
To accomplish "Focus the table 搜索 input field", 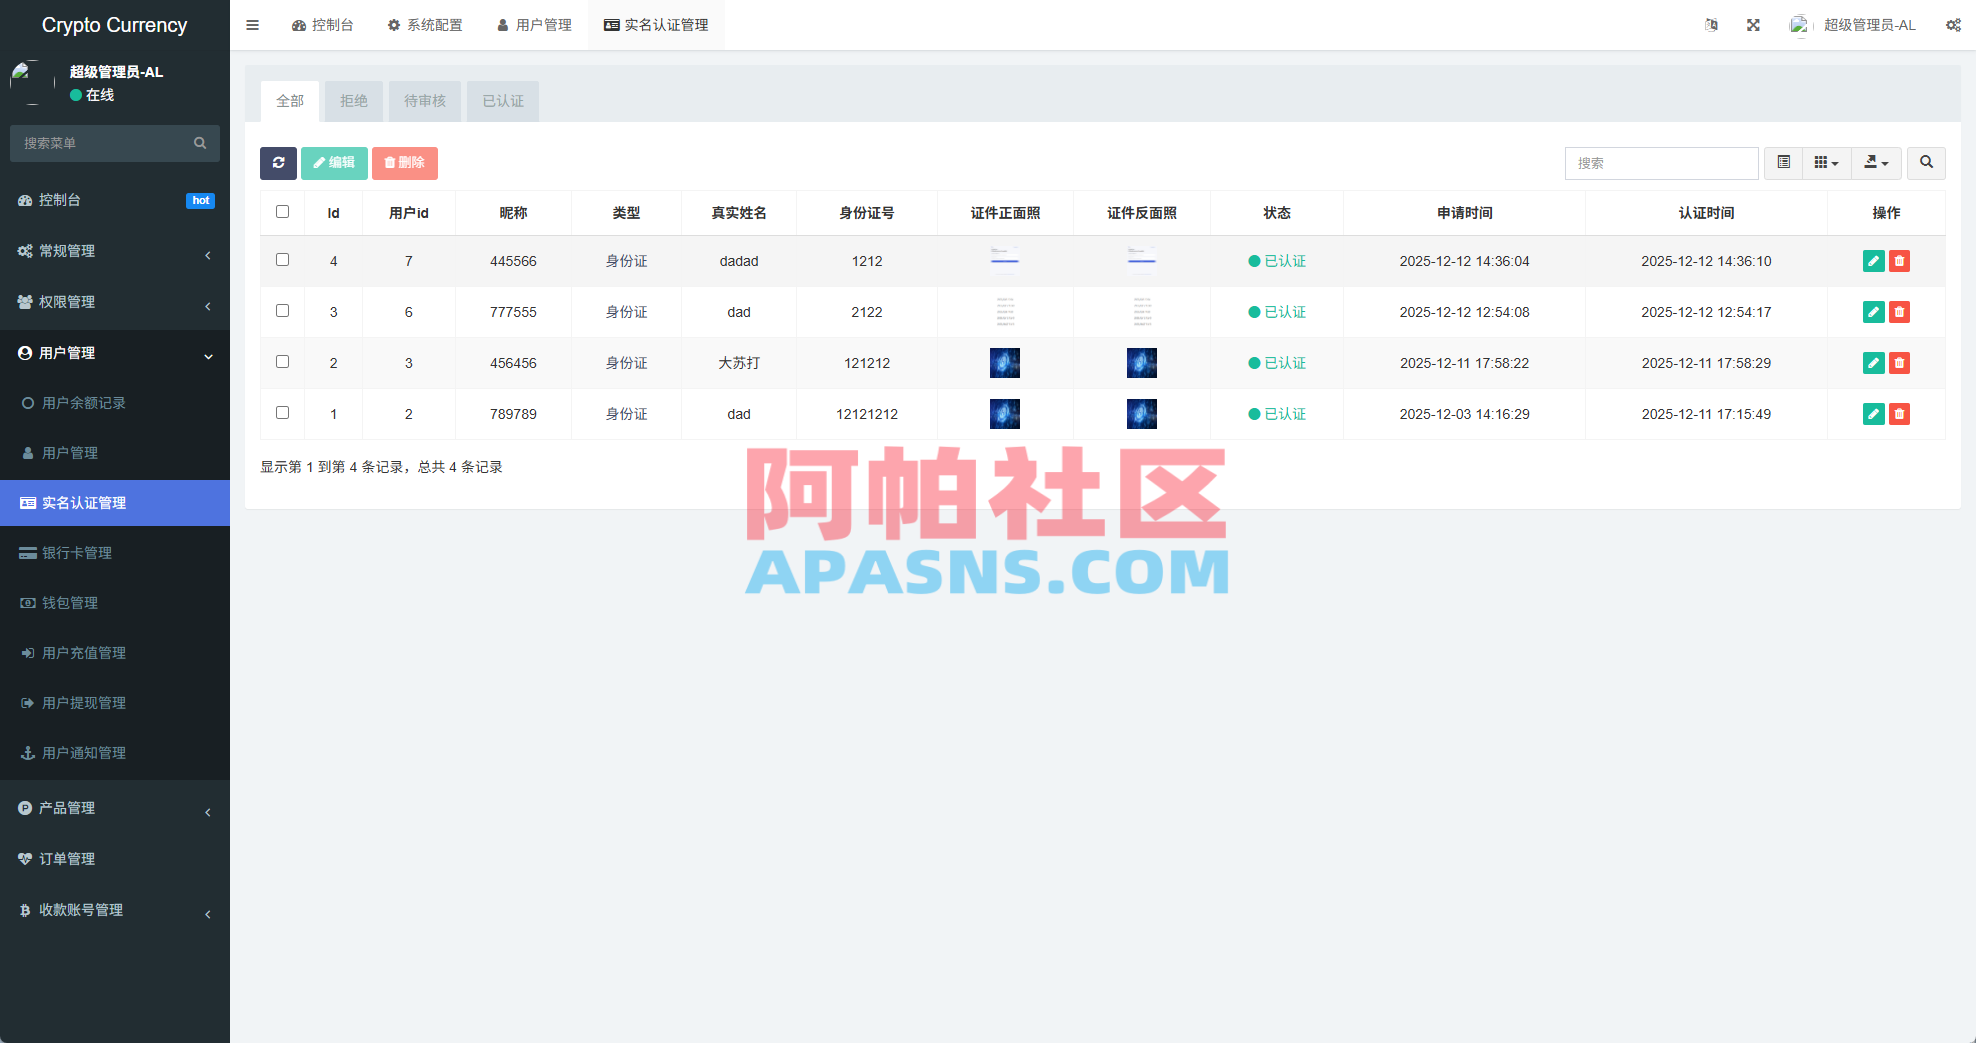I will [x=1661, y=163].
